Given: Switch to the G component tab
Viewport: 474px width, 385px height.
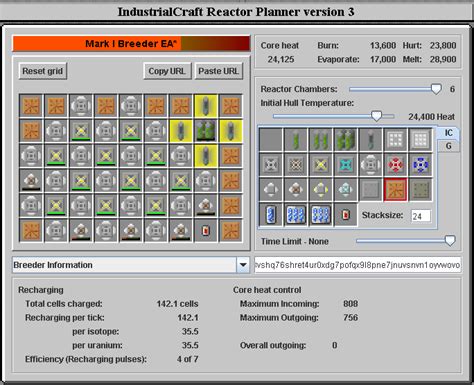Looking at the screenshot, I should [x=449, y=146].
